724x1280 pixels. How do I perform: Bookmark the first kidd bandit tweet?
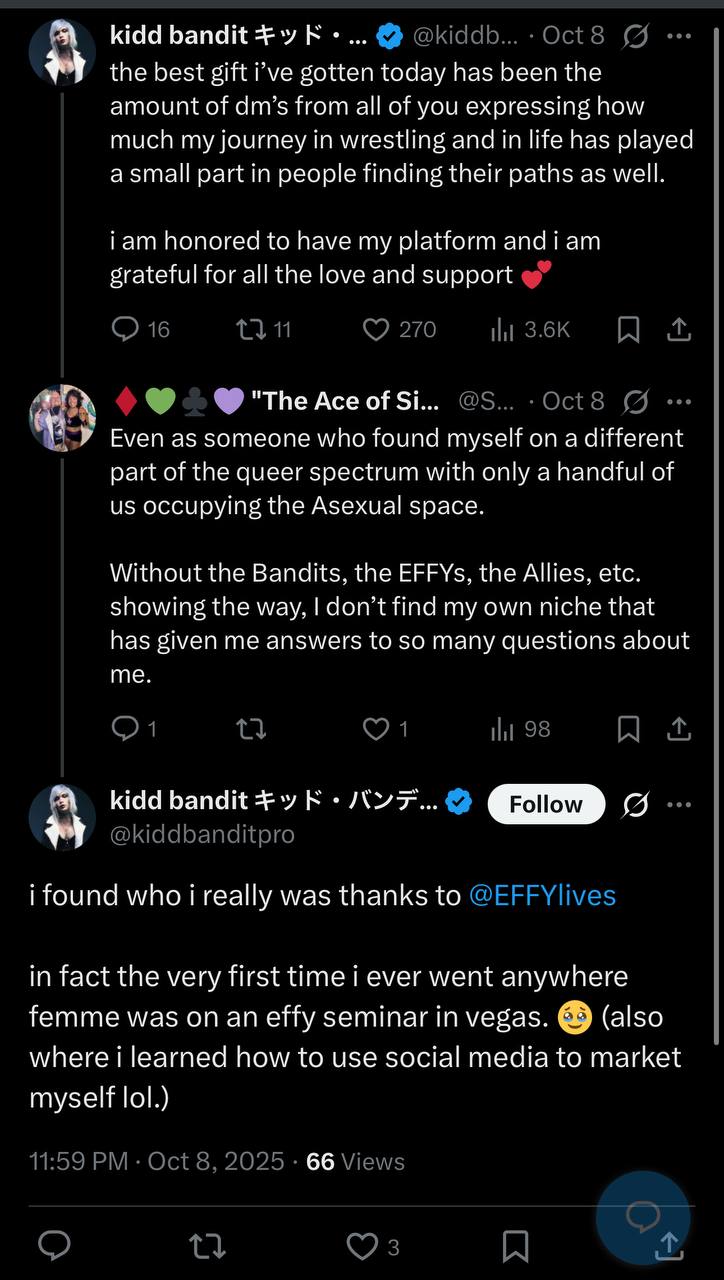[628, 329]
